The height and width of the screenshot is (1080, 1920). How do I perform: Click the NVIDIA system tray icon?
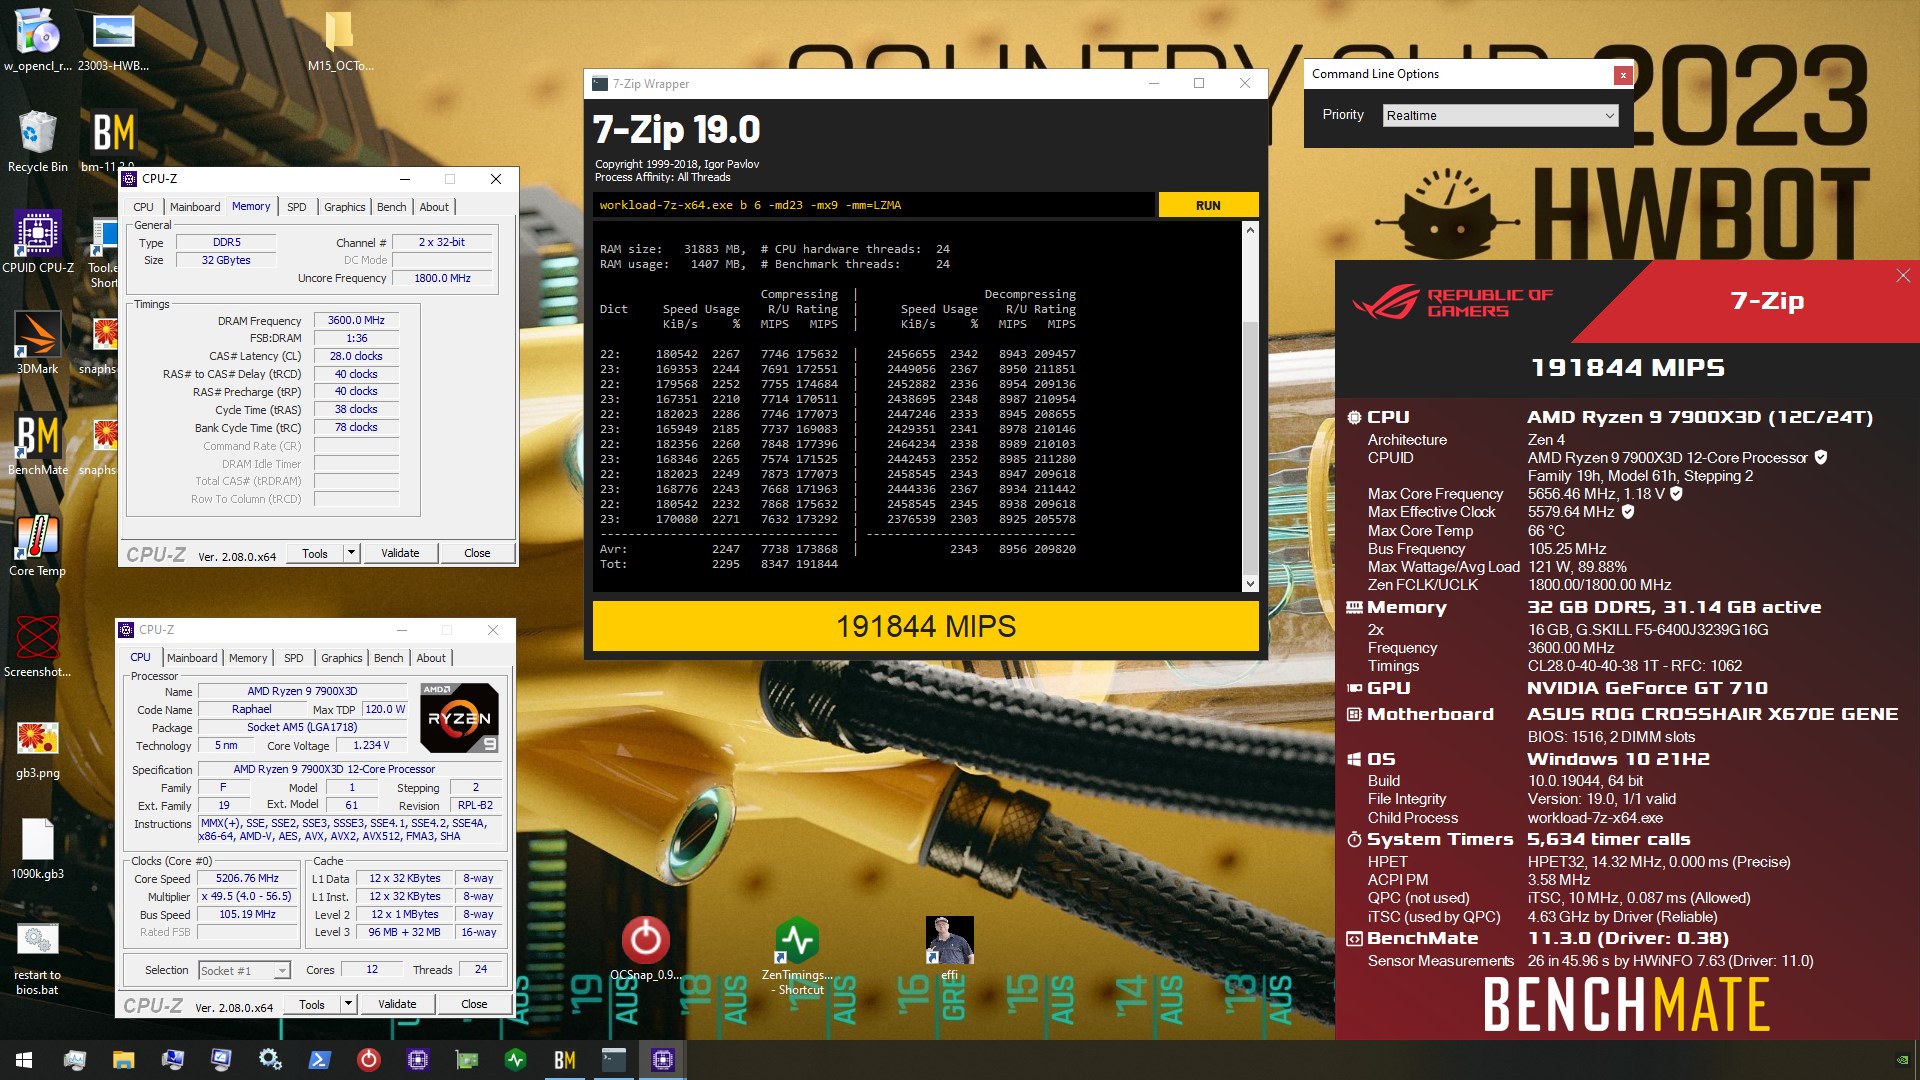[x=1902, y=1060]
